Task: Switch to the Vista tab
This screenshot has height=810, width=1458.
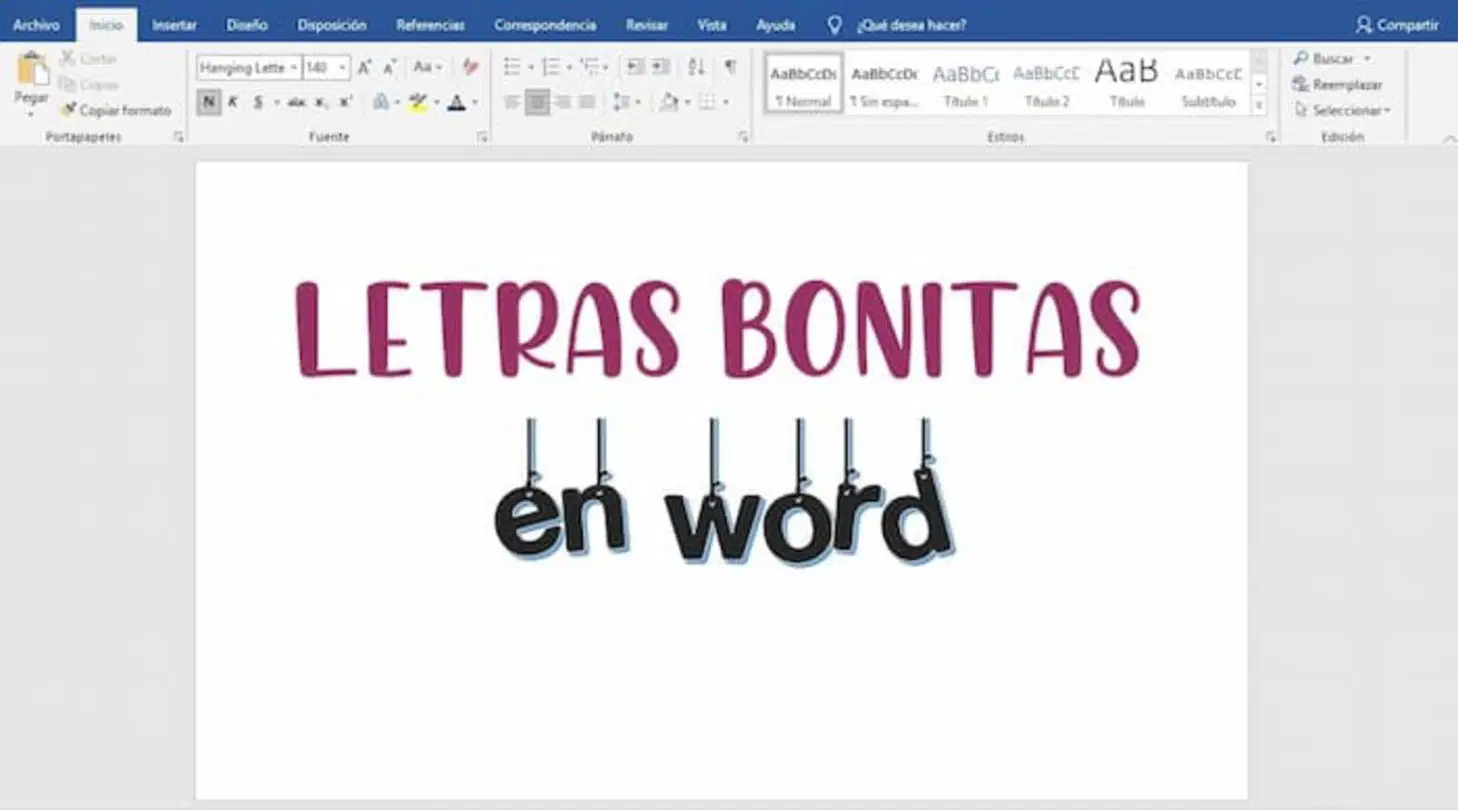Action: tap(711, 25)
